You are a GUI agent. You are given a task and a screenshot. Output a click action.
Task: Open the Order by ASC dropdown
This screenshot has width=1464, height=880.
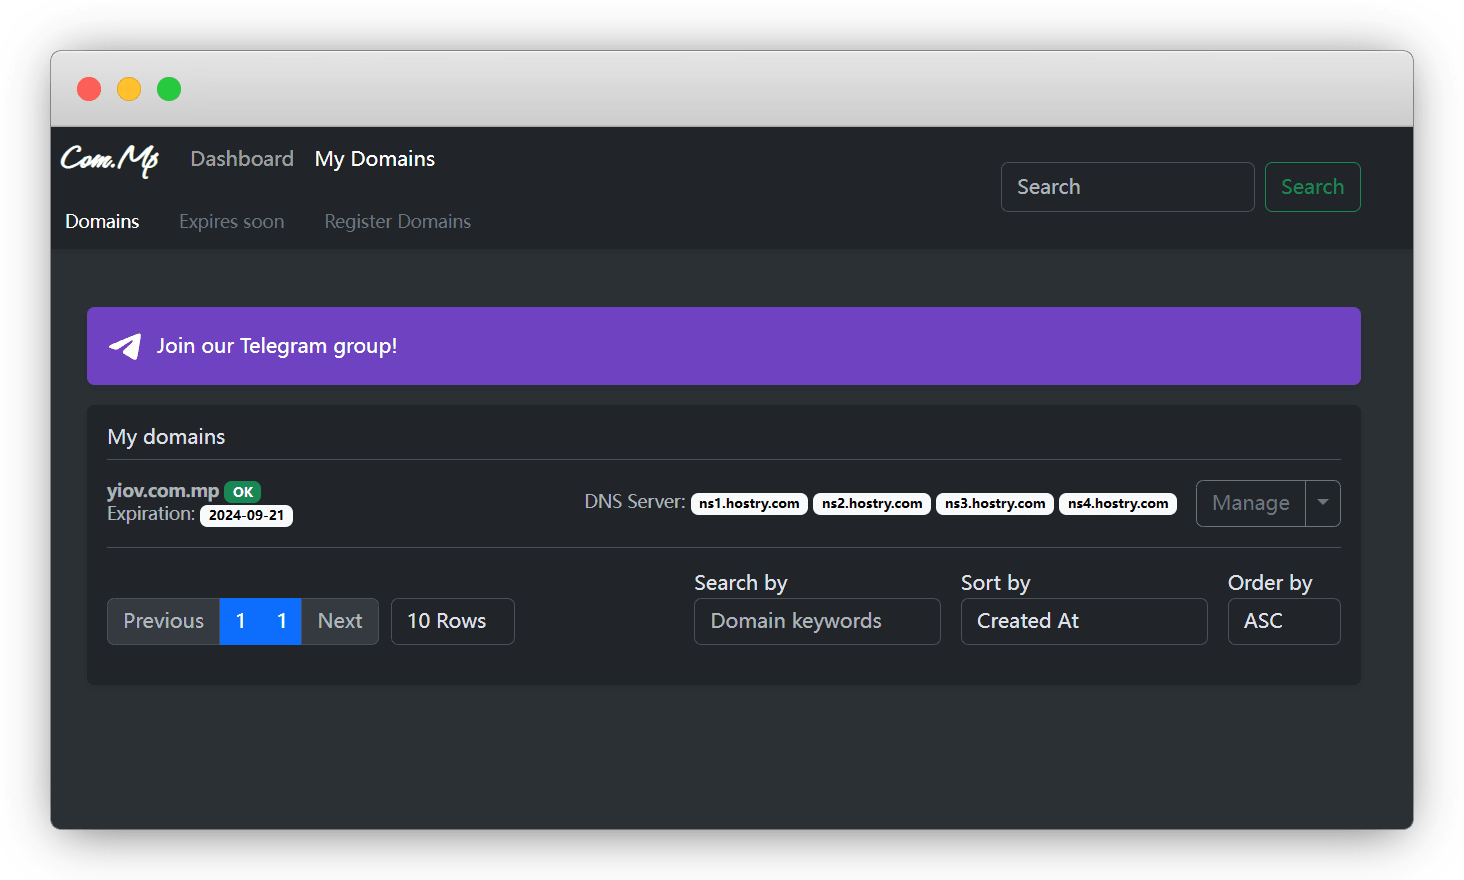1283,621
